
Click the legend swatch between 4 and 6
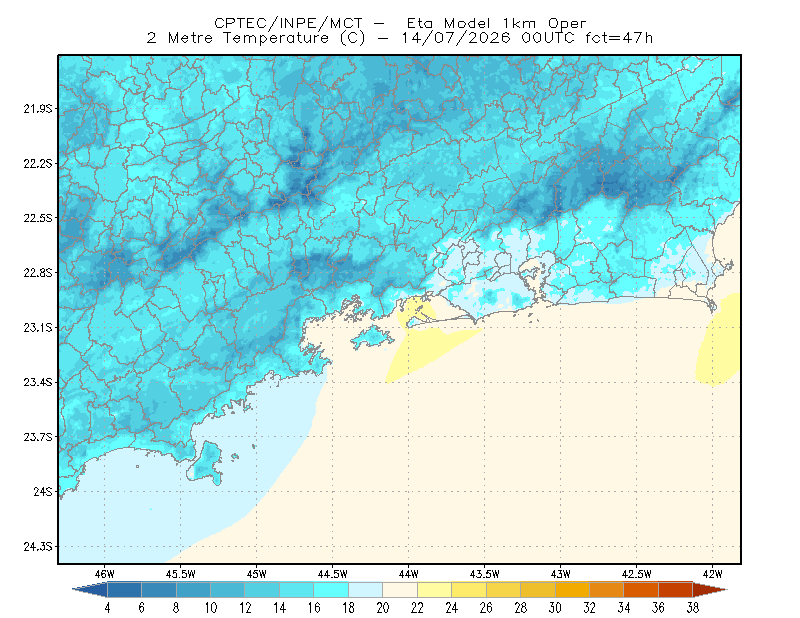tap(124, 590)
